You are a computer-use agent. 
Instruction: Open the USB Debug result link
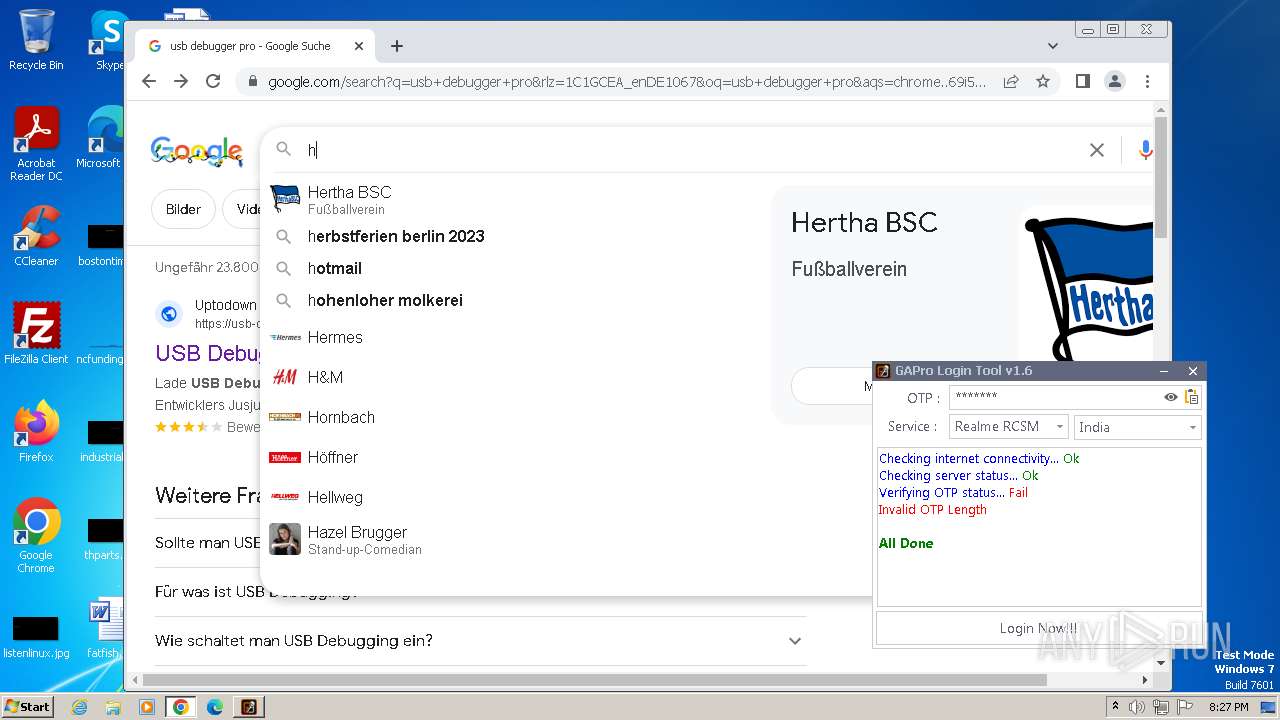pyautogui.click(x=208, y=353)
